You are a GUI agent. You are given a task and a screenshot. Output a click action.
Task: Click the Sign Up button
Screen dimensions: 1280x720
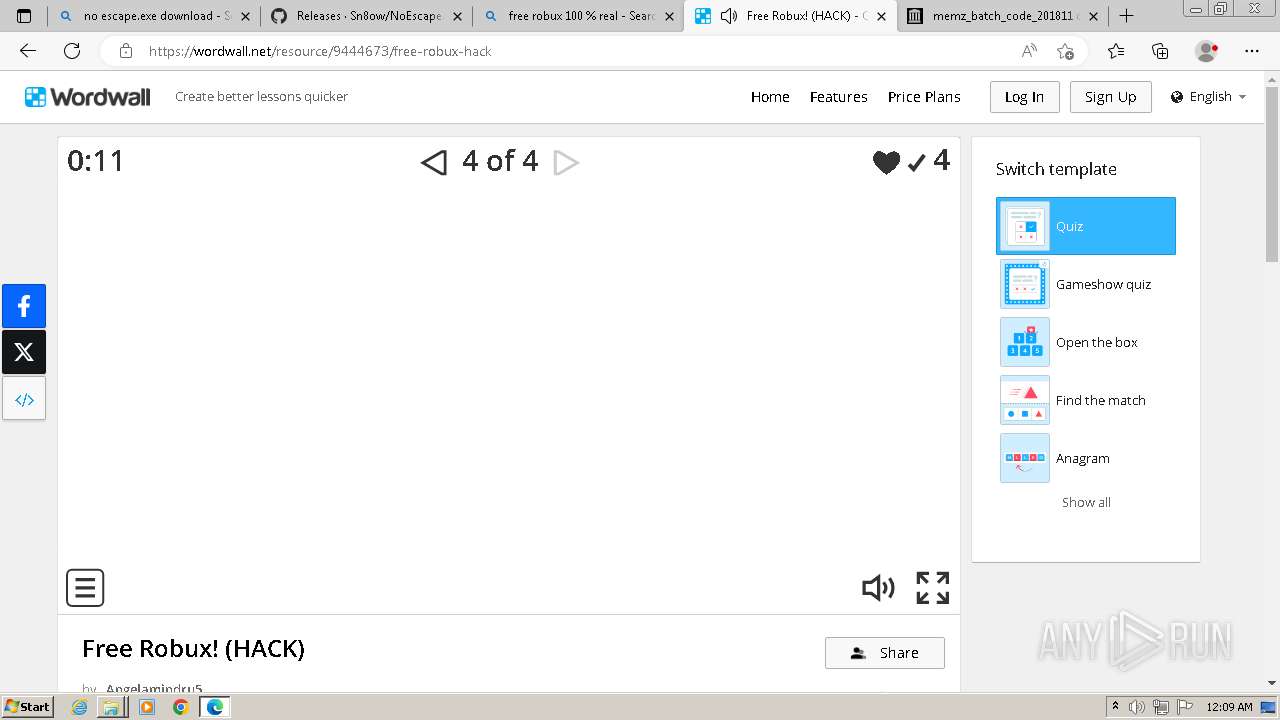pos(1110,97)
